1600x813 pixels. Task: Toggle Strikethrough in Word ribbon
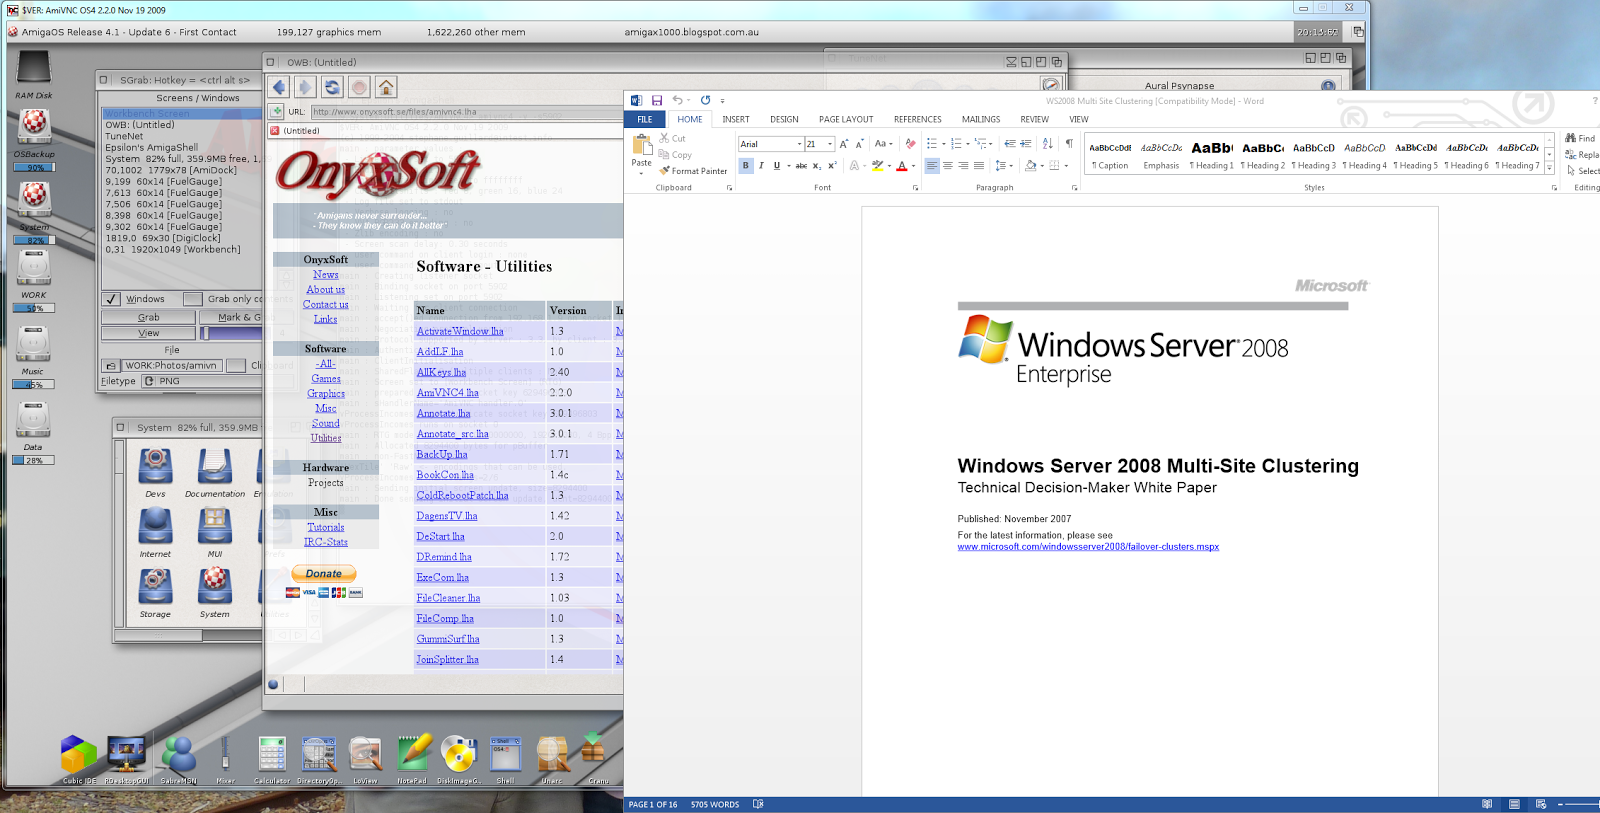click(801, 166)
